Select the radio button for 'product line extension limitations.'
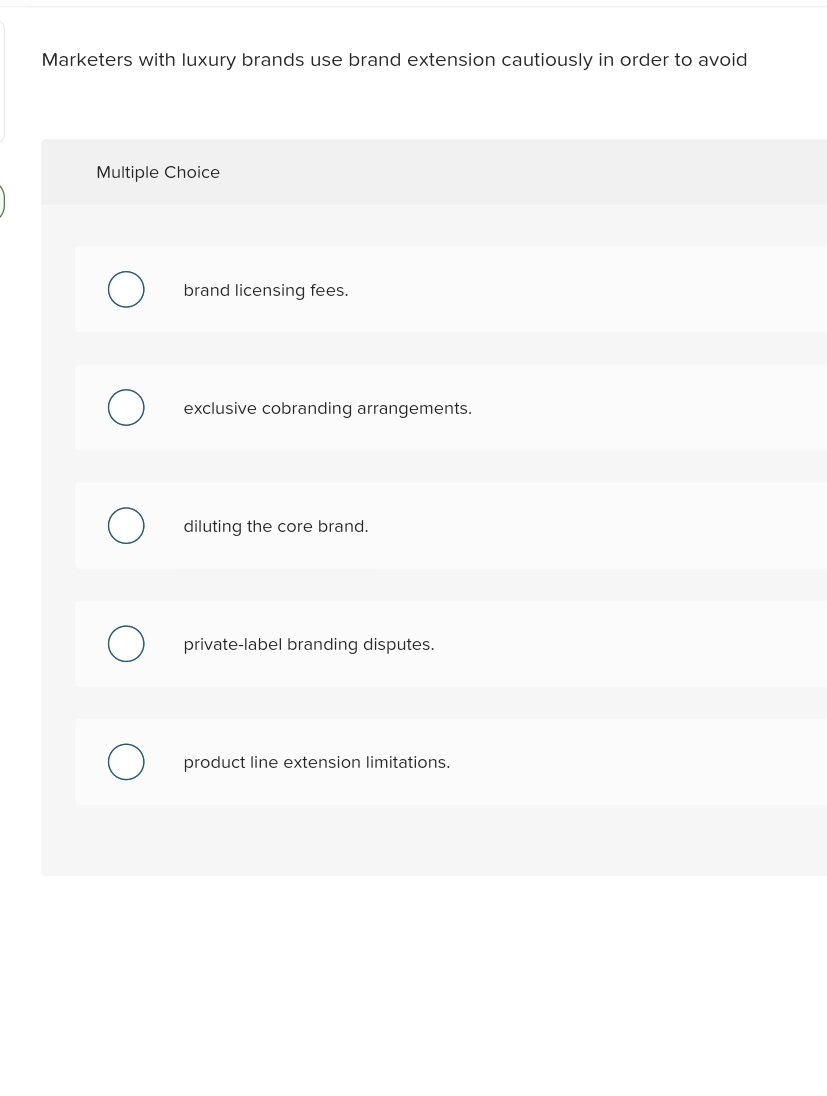This screenshot has height=1096, width=827. [x=126, y=761]
